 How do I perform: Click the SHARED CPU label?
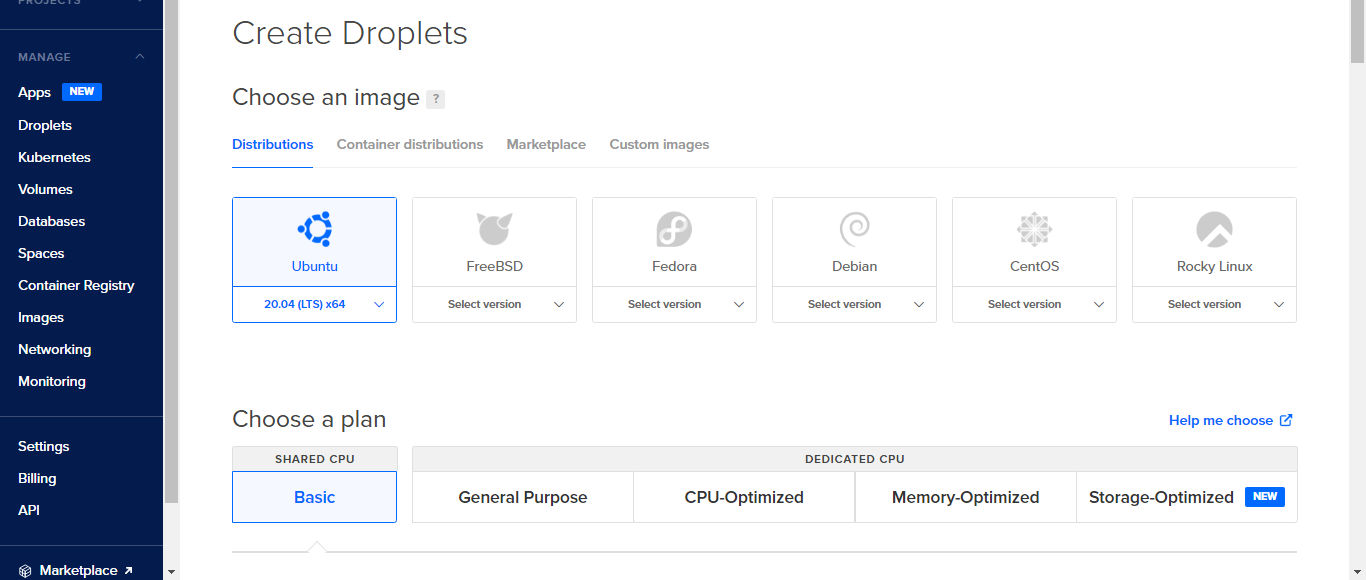coord(315,459)
